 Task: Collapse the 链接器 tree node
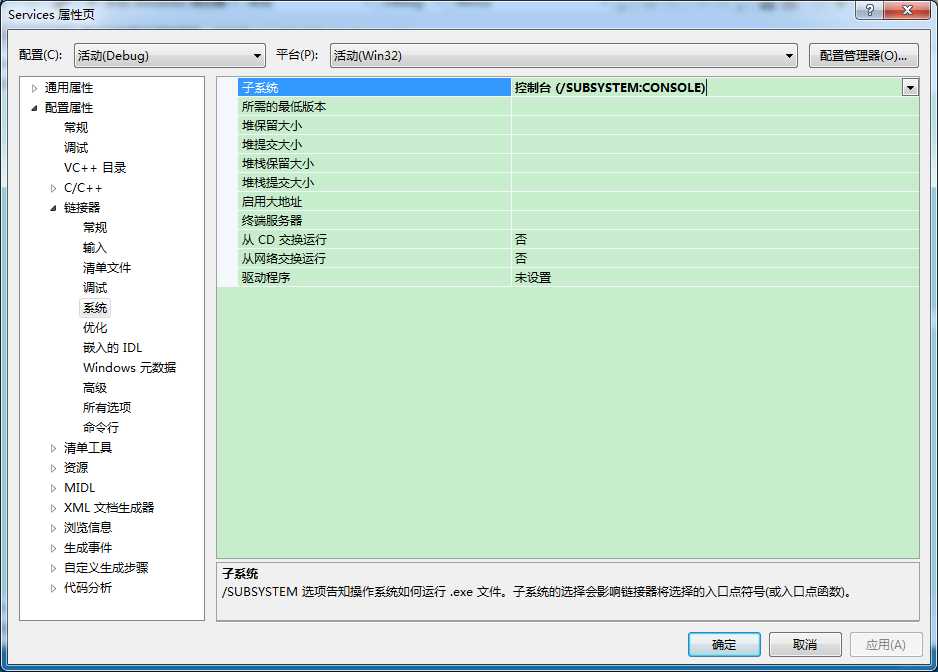(x=53, y=208)
